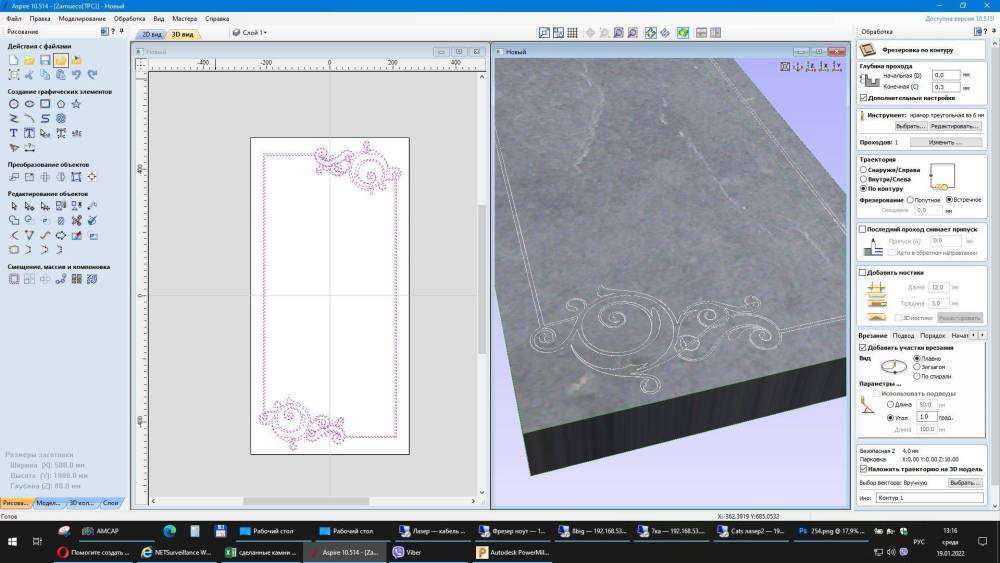Viewport: 1000px width, 563px height.
Task: Click the Undo arrow icon
Action: [76, 75]
